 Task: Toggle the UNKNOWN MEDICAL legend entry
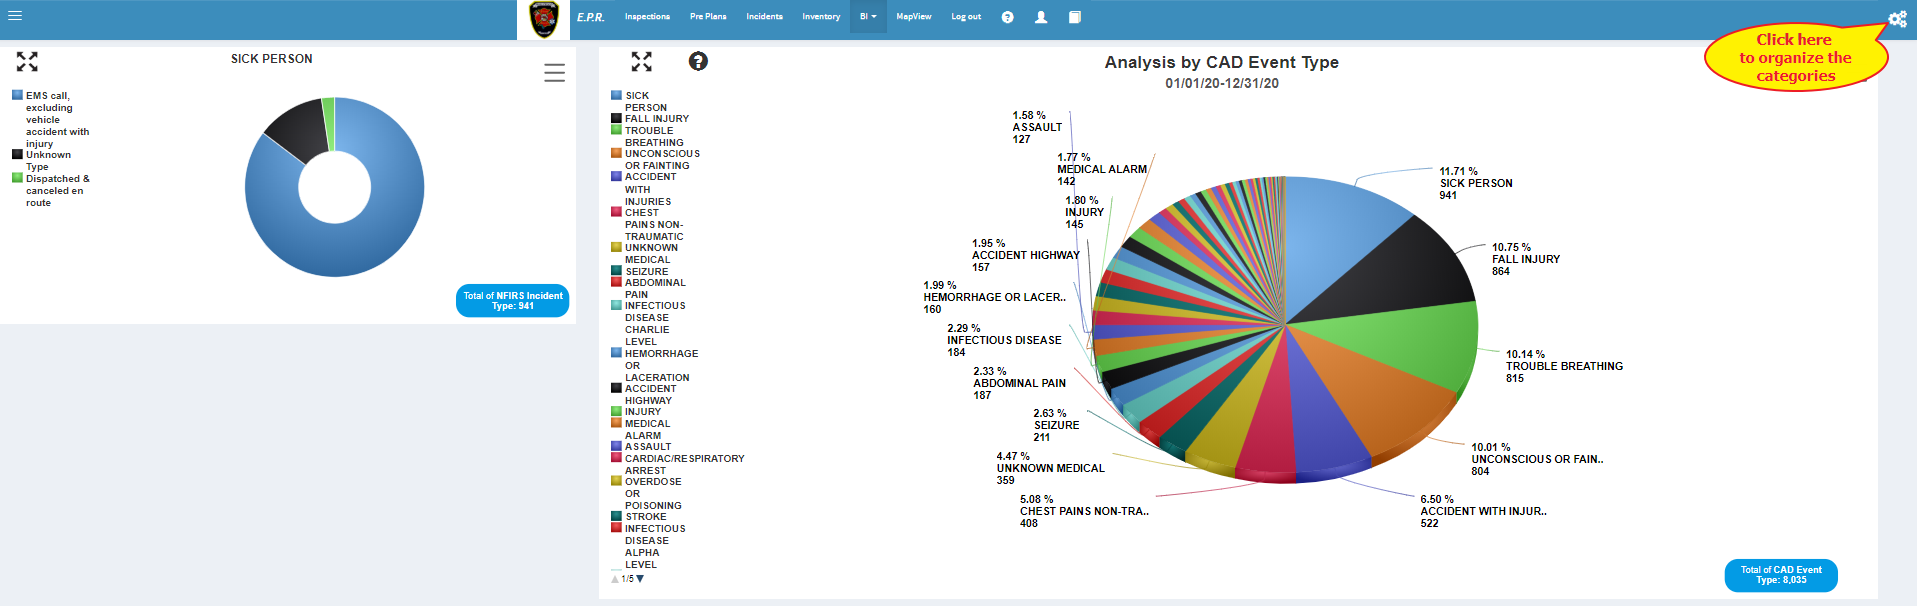coord(645,253)
